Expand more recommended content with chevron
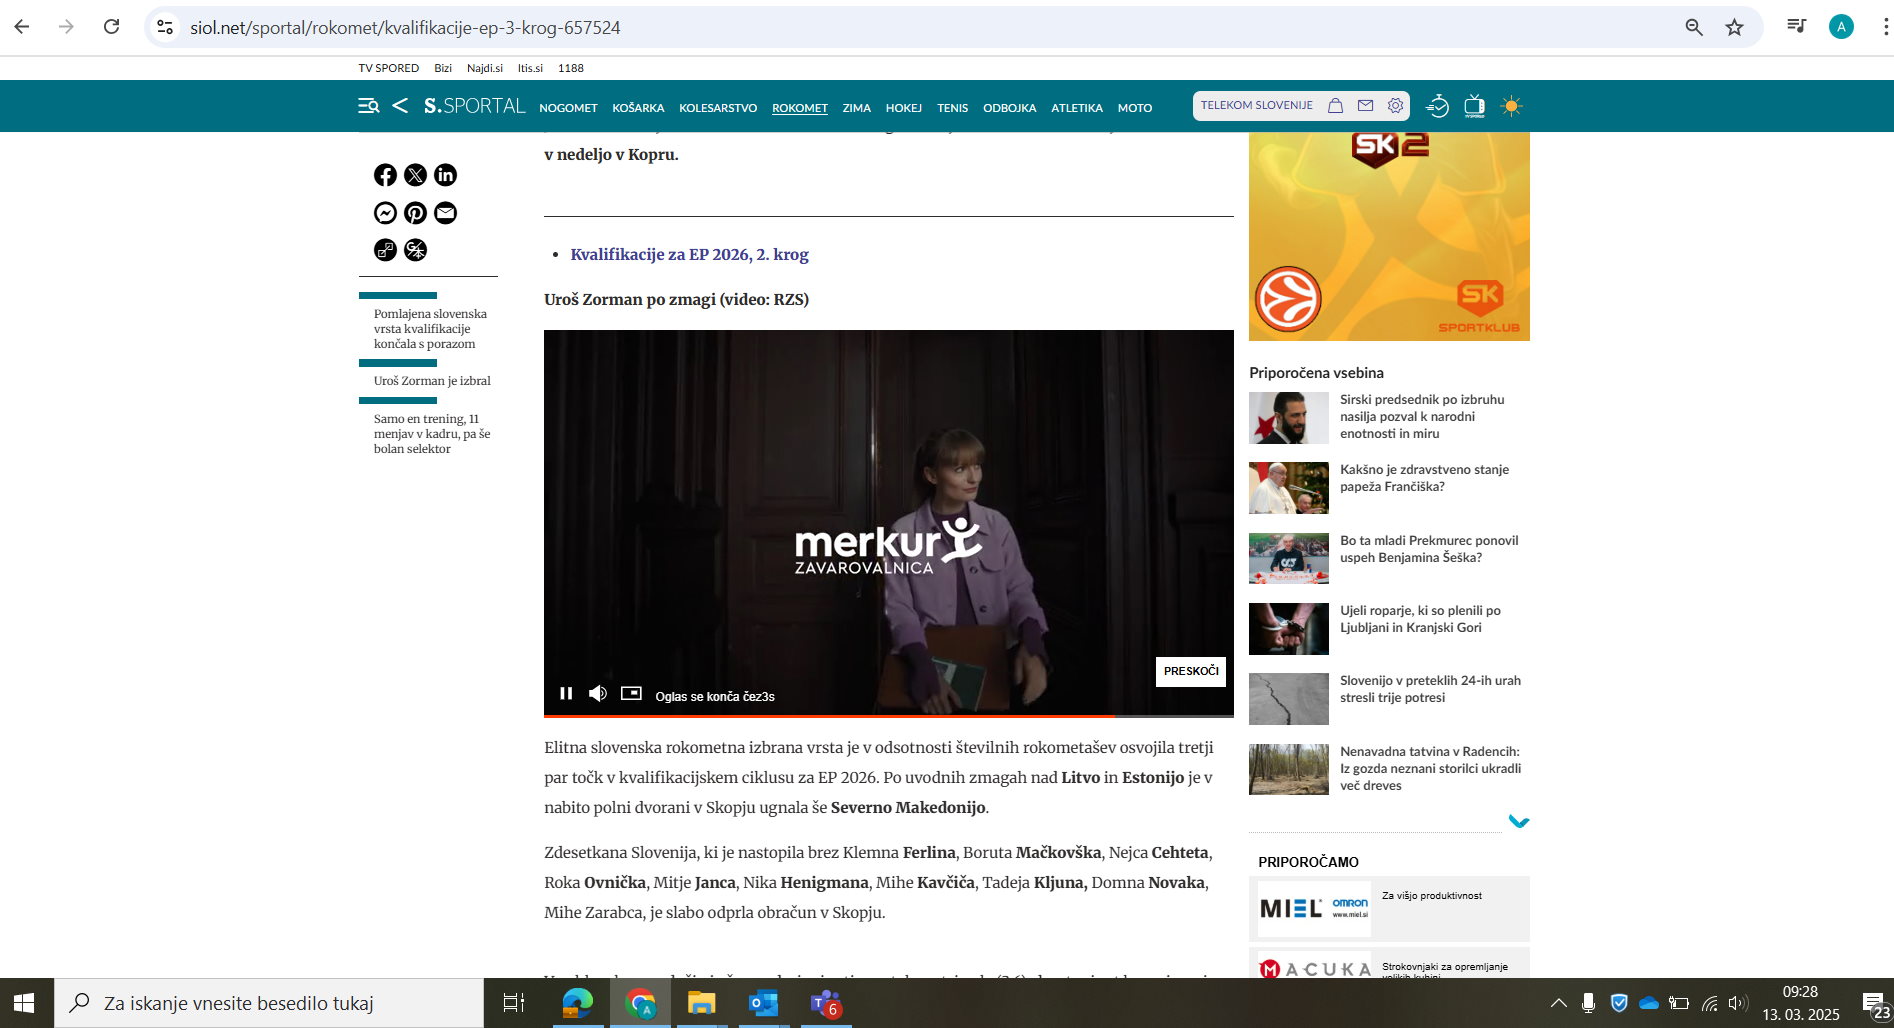1894x1028 pixels. 1518,822
